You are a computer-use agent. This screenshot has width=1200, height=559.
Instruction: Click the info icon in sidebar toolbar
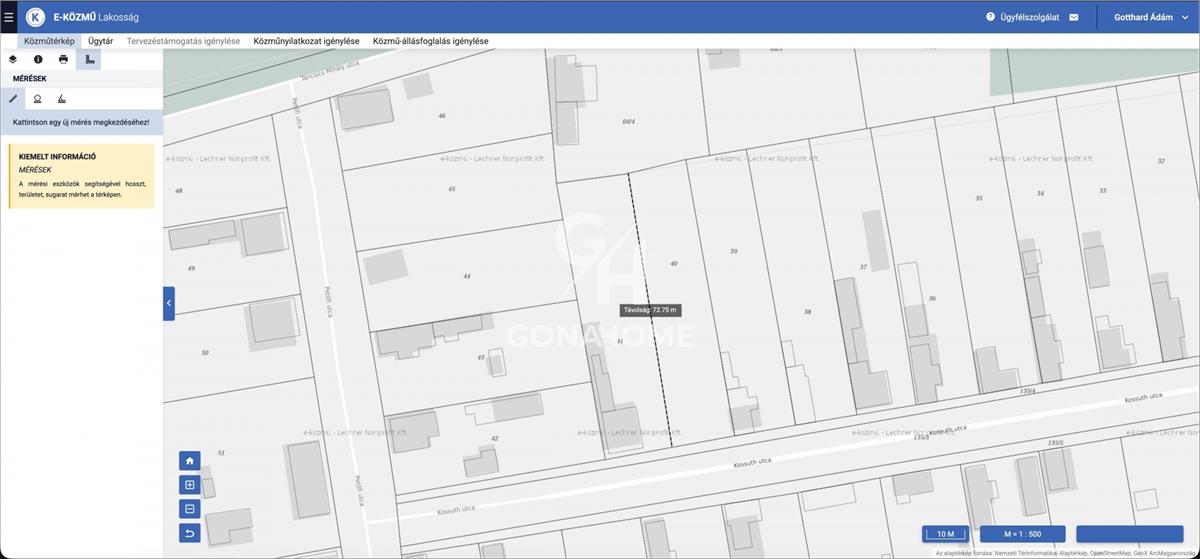[x=38, y=60]
